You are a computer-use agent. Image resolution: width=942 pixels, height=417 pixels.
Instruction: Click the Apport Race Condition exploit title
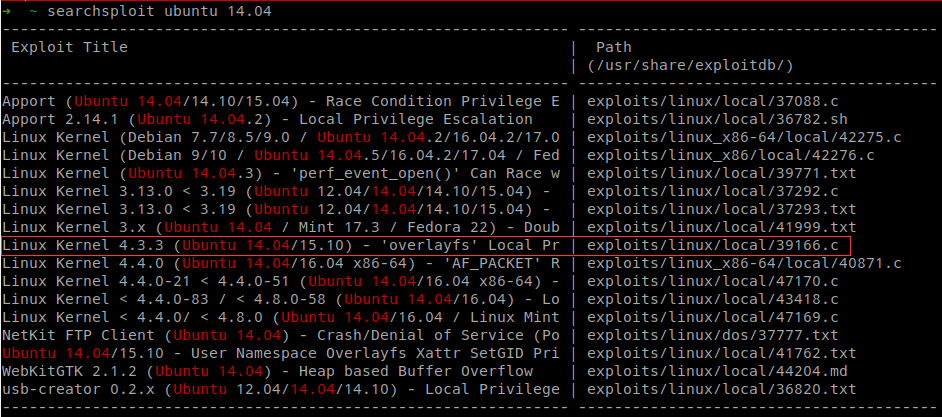coord(280,101)
